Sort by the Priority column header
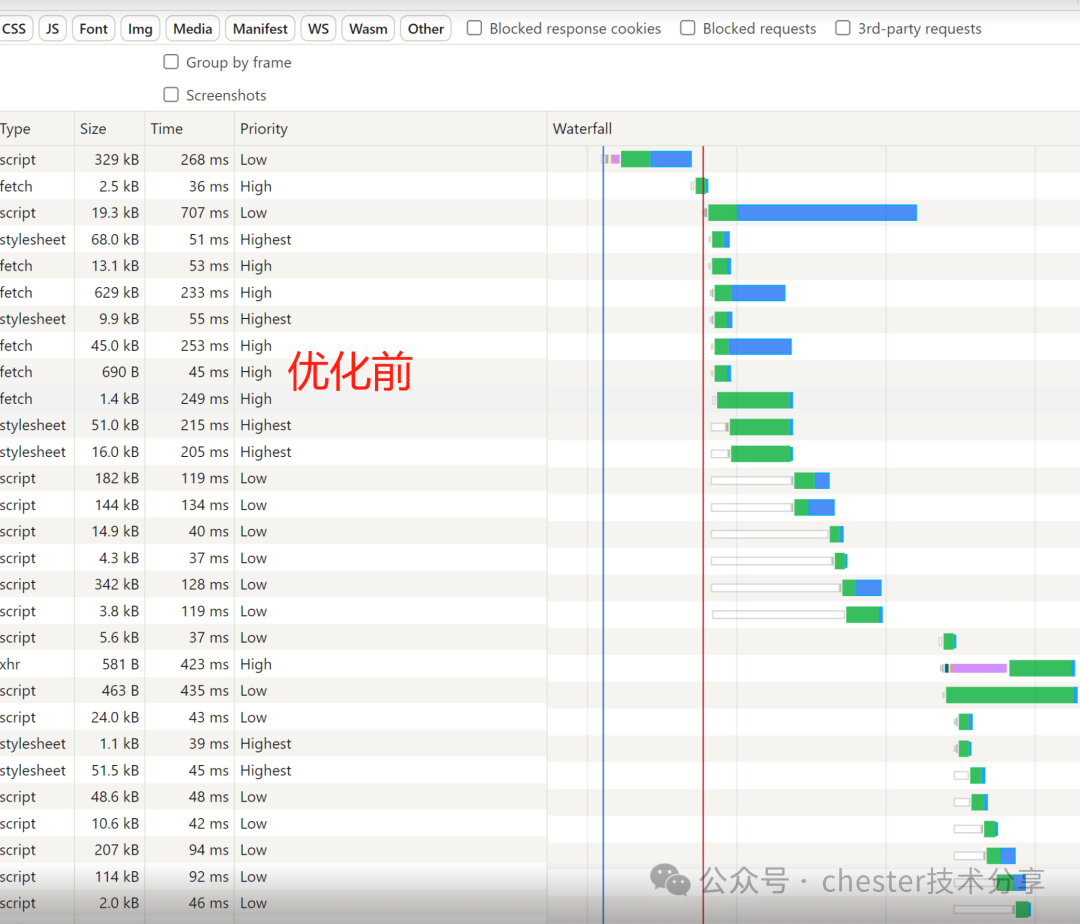Viewport: 1080px width, 924px height. pos(391,129)
